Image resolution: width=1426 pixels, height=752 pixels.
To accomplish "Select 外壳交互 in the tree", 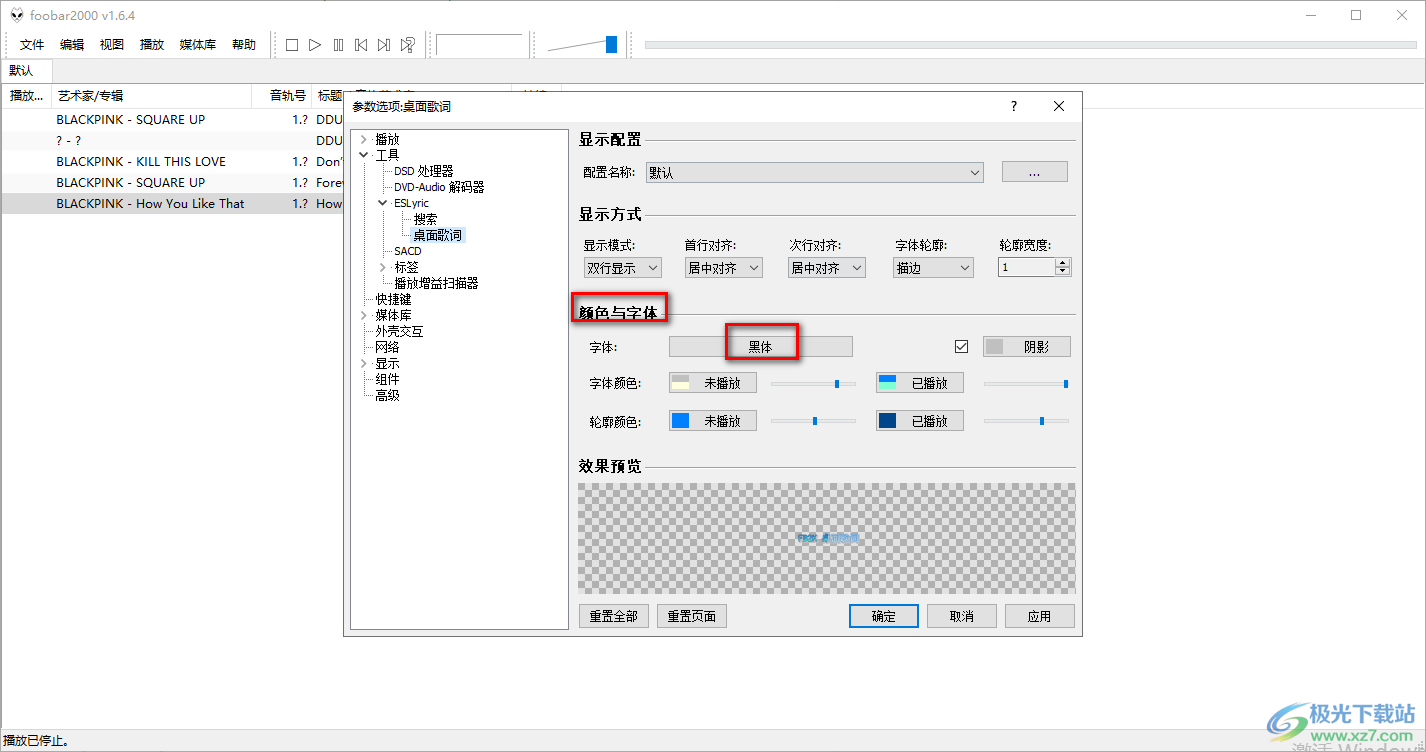I will [399, 331].
